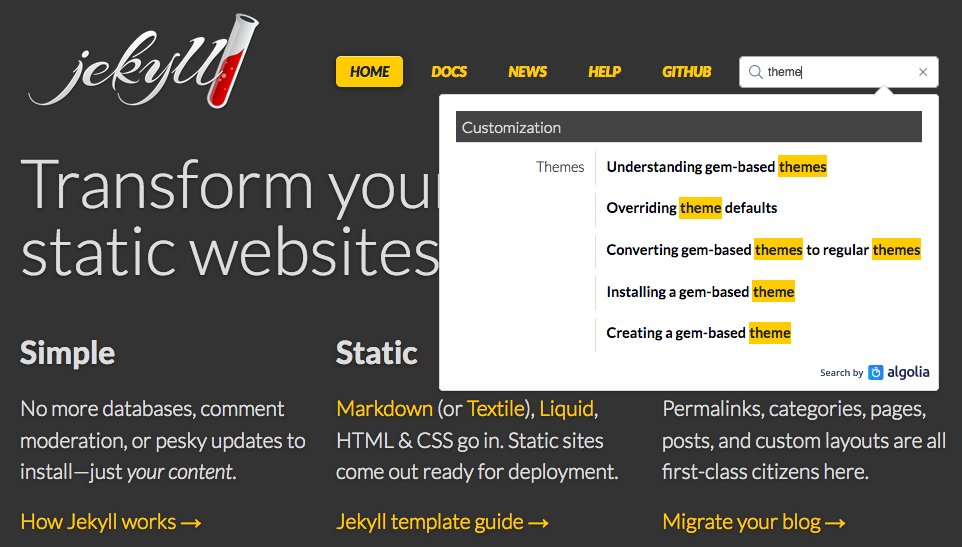The height and width of the screenshot is (547, 962).
Task: Open the Liquid link
Action: pos(567,408)
